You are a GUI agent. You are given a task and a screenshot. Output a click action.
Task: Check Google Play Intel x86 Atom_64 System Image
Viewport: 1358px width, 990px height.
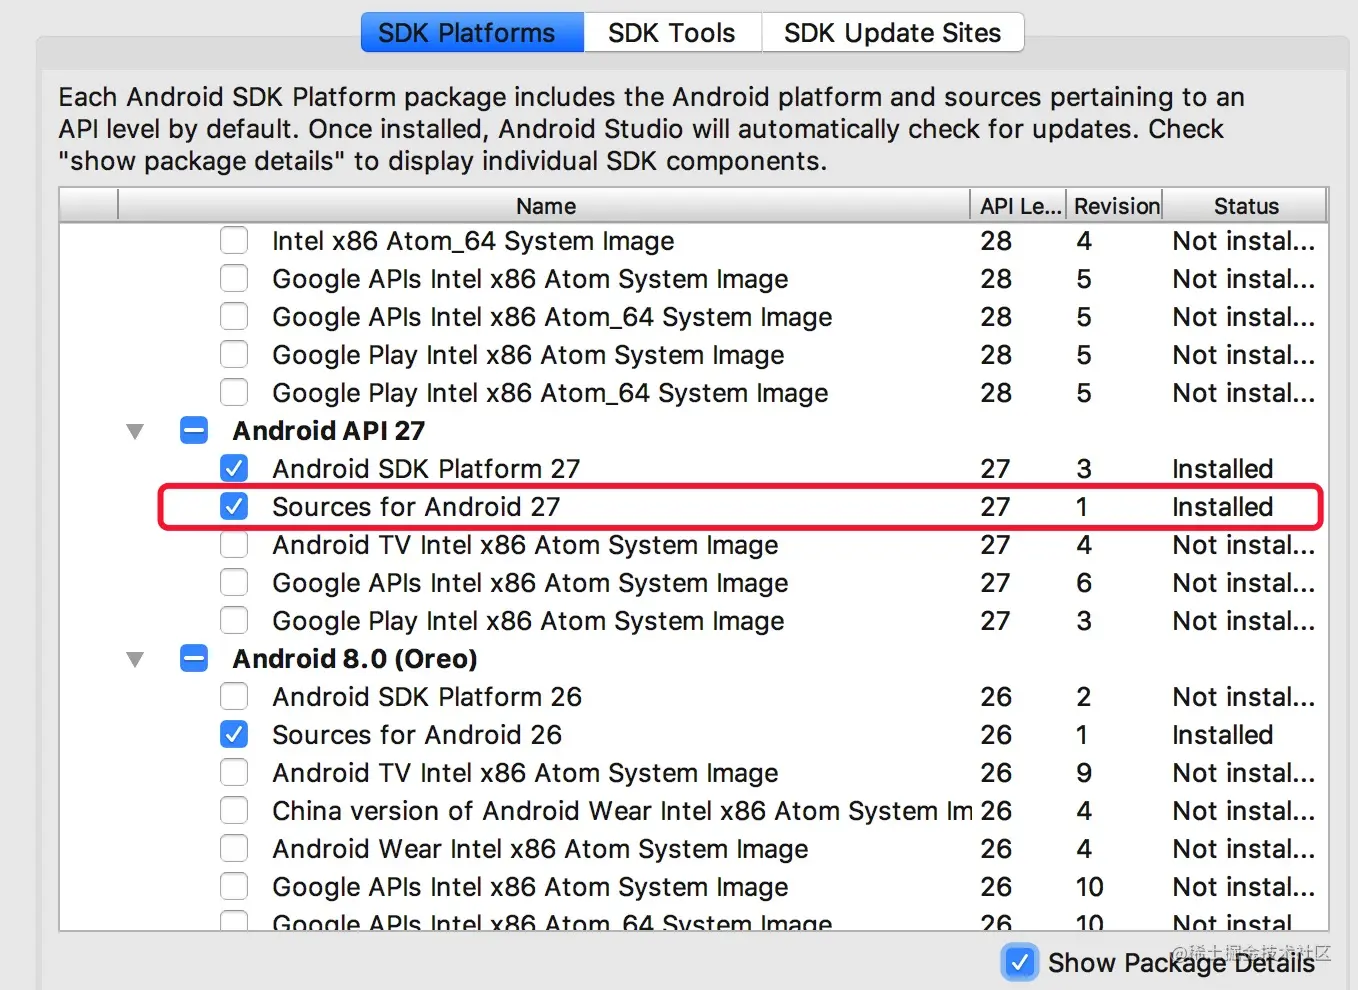pyautogui.click(x=234, y=393)
